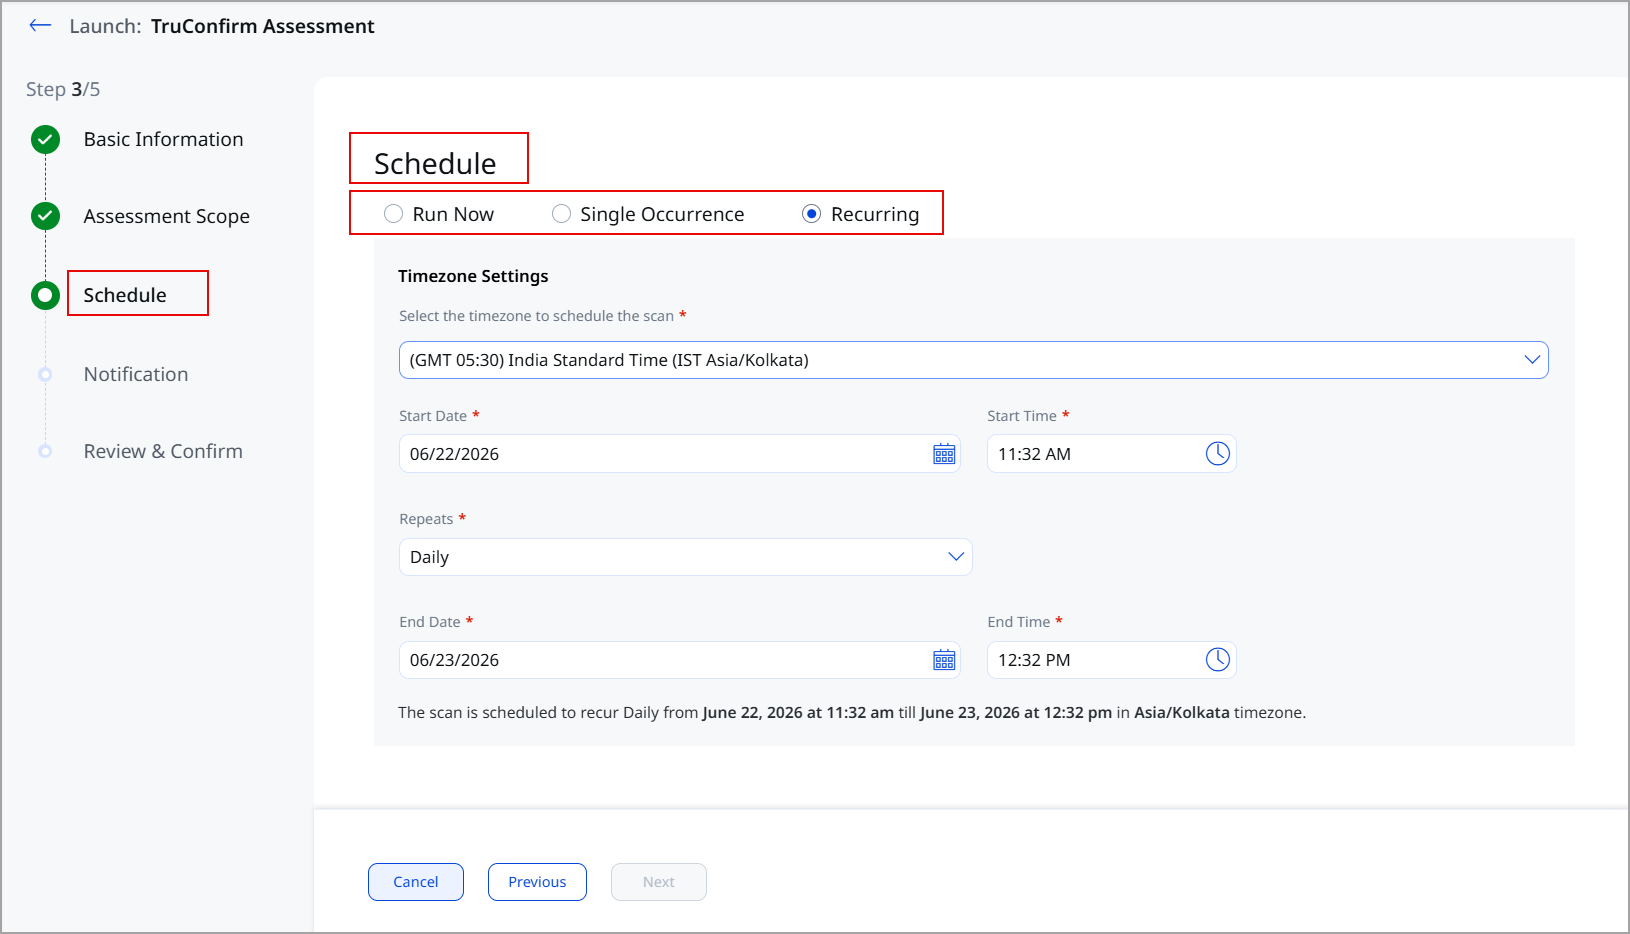Click the Cancel button
The width and height of the screenshot is (1630, 934).
[x=416, y=882]
